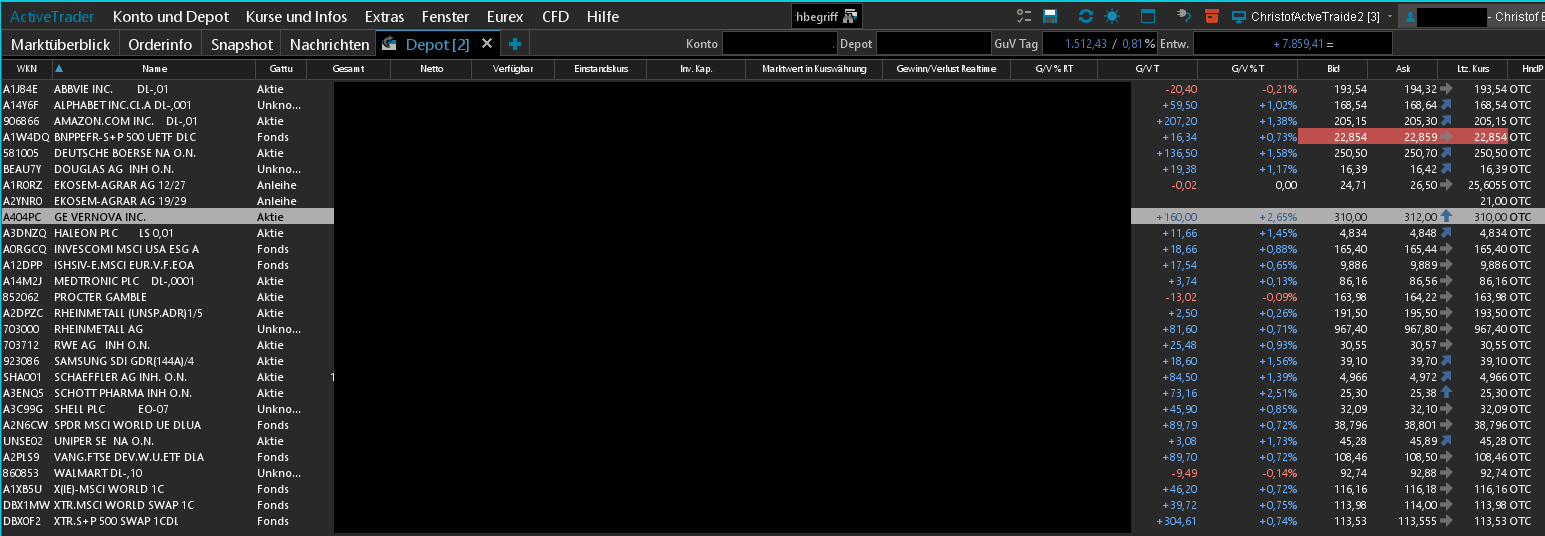
Task: Open the red archive box icon
Action: [1212, 16]
